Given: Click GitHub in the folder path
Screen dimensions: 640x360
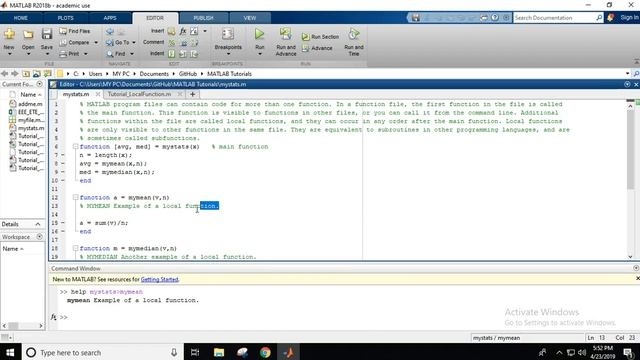Looking at the screenshot, I should click(188, 74).
